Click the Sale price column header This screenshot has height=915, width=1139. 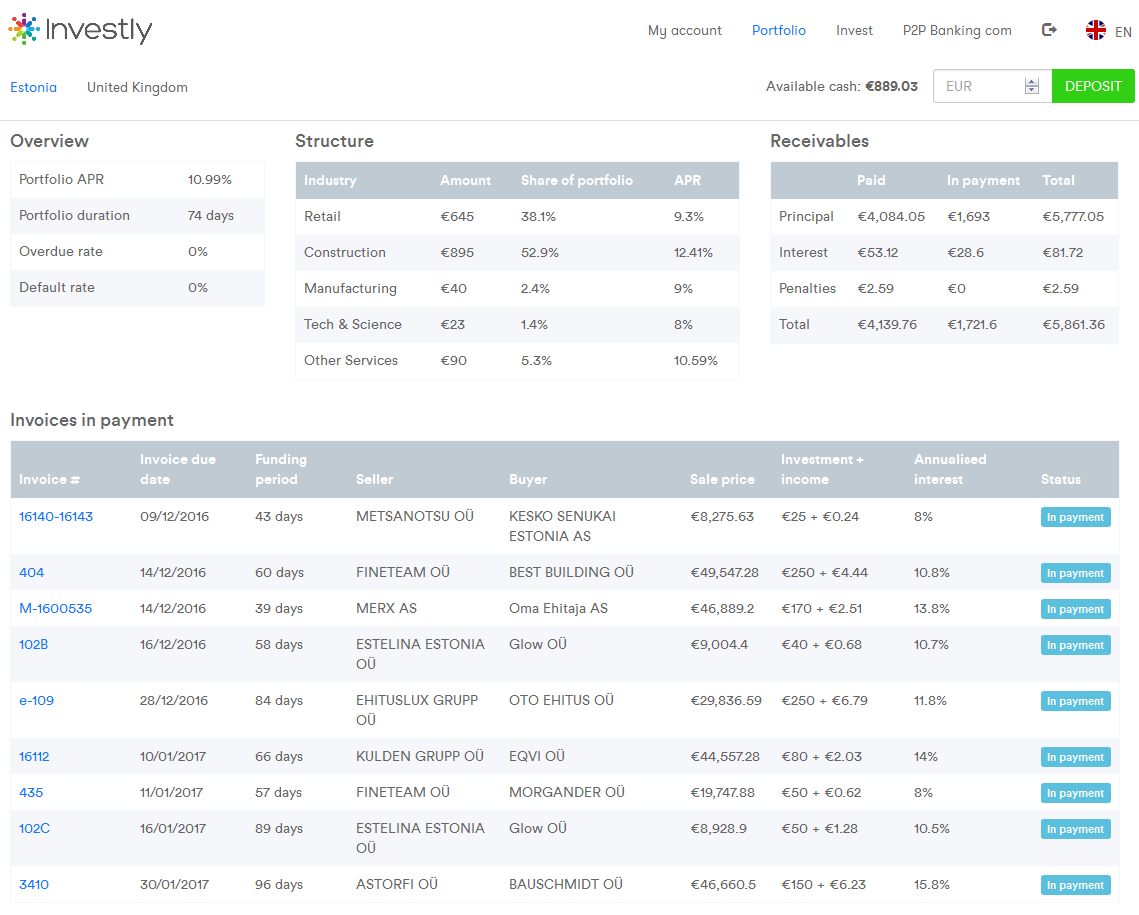click(x=722, y=479)
